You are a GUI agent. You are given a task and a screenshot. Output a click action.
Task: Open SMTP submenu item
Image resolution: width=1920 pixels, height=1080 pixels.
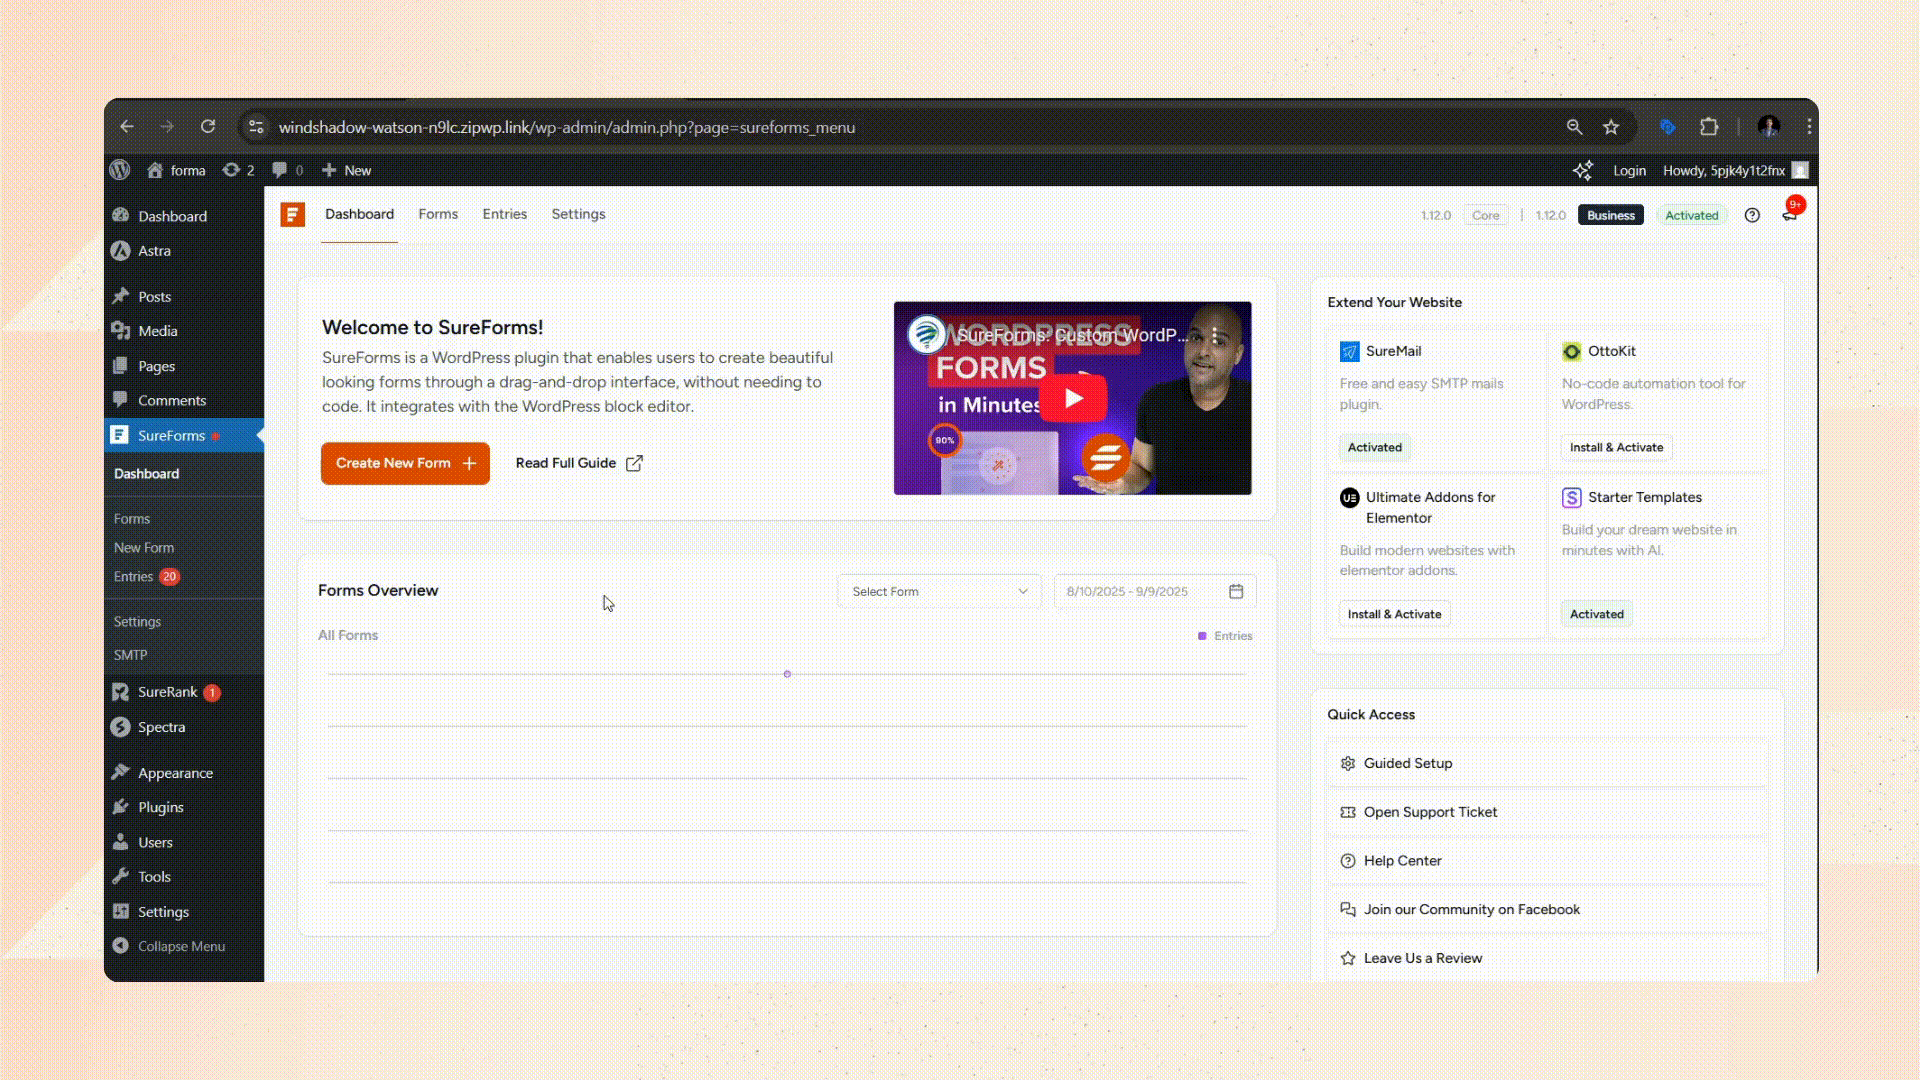point(130,655)
